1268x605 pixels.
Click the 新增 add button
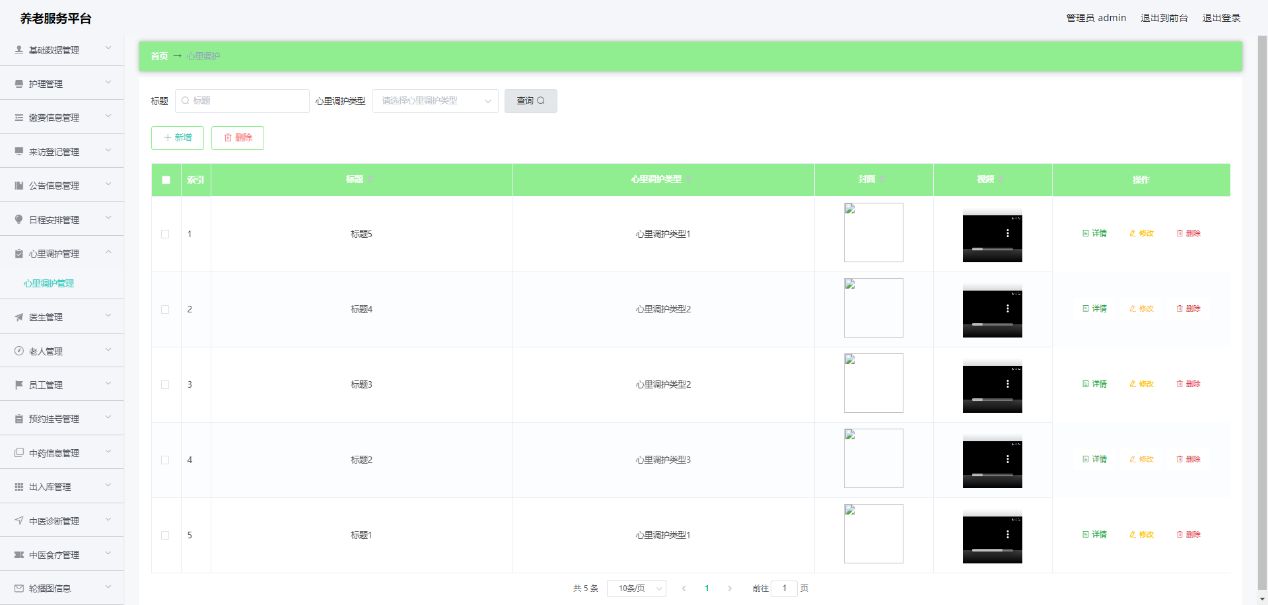(x=178, y=138)
